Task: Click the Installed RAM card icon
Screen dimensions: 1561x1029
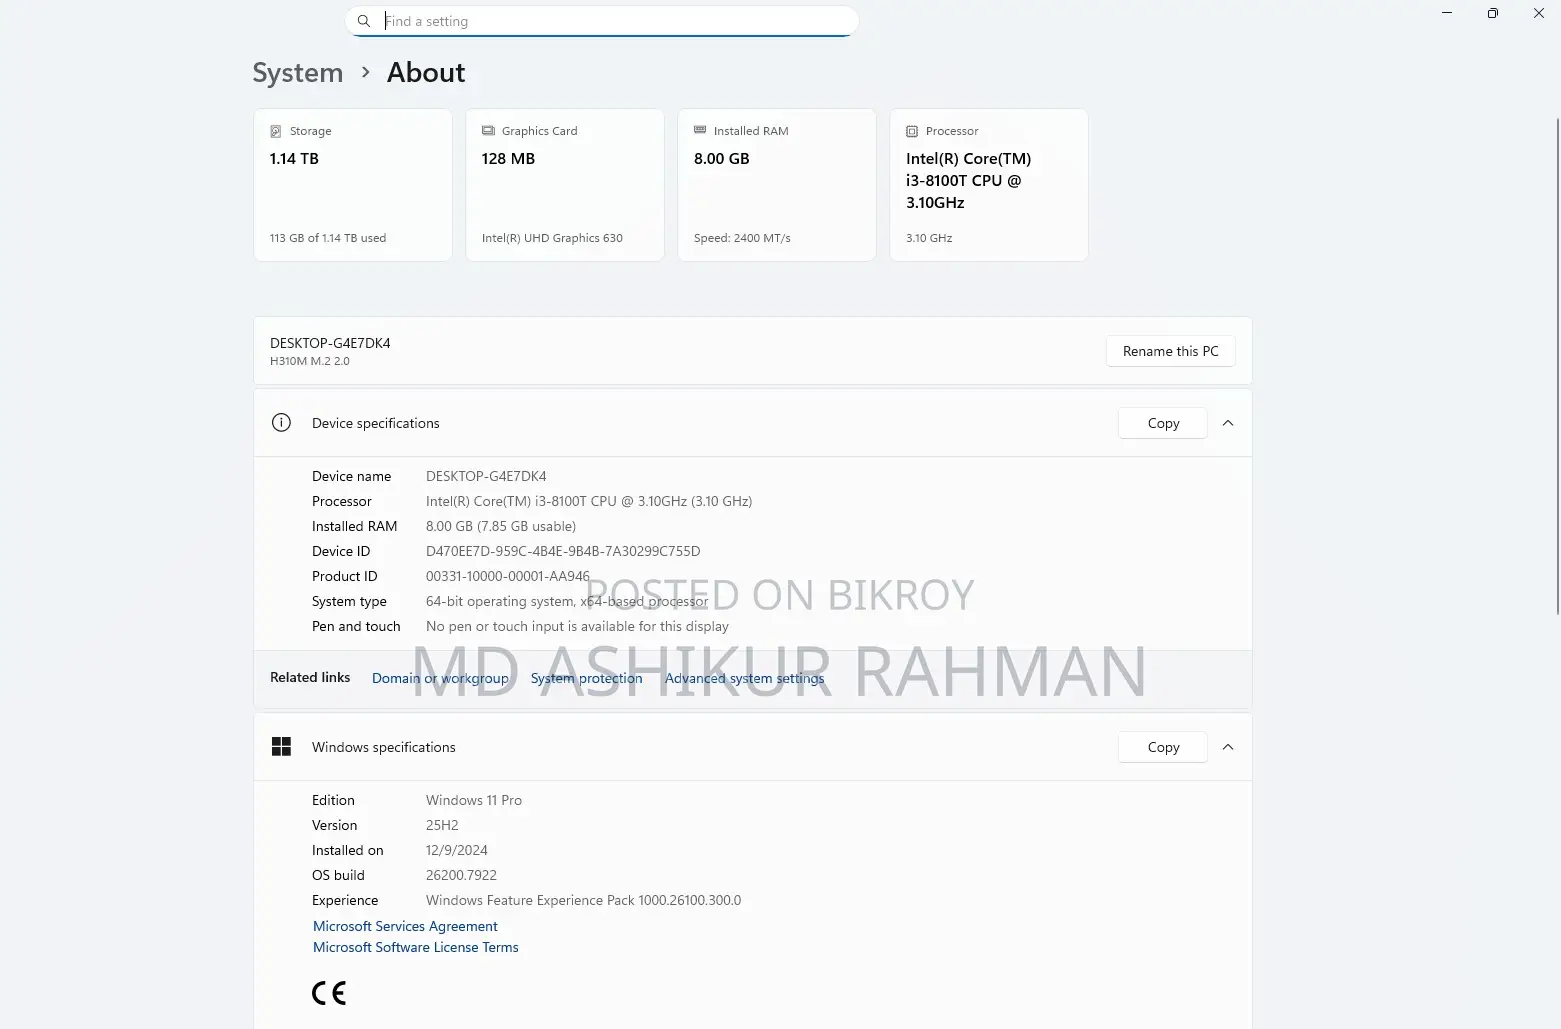Action: 700,131
